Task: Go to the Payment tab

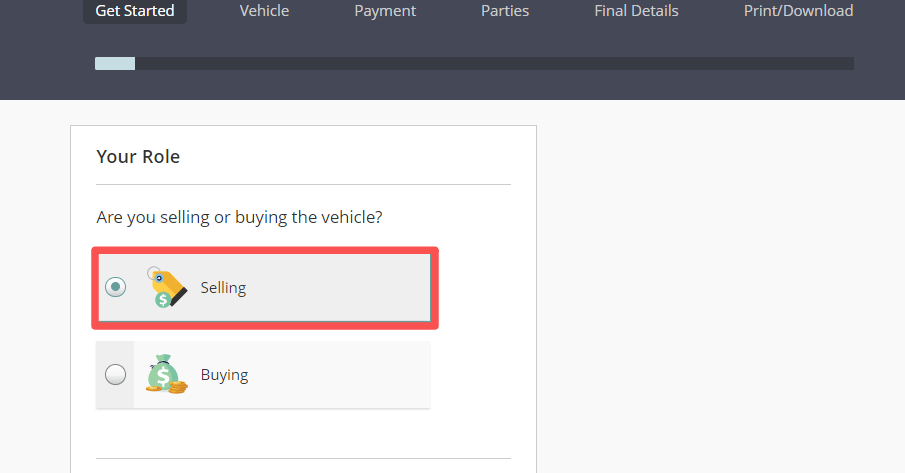Action: point(385,11)
